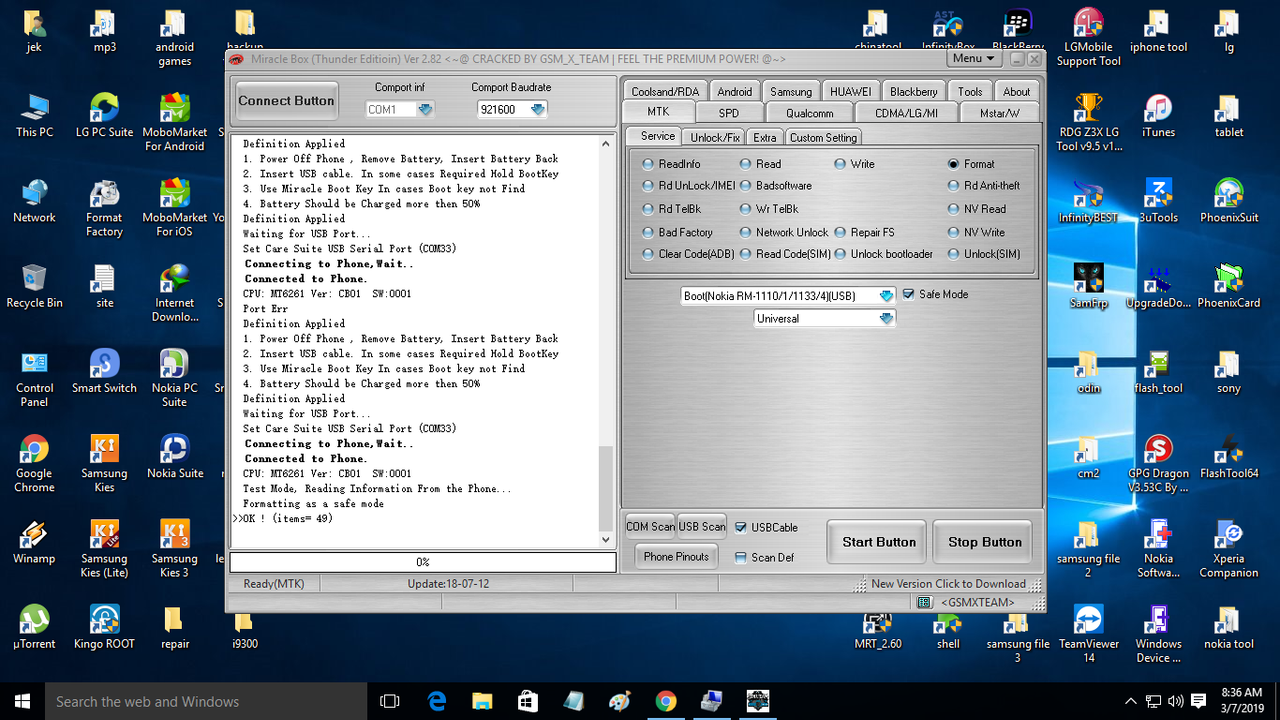The width and height of the screenshot is (1280, 720).
Task: Show hidden system tray icons
Action: (1131, 701)
